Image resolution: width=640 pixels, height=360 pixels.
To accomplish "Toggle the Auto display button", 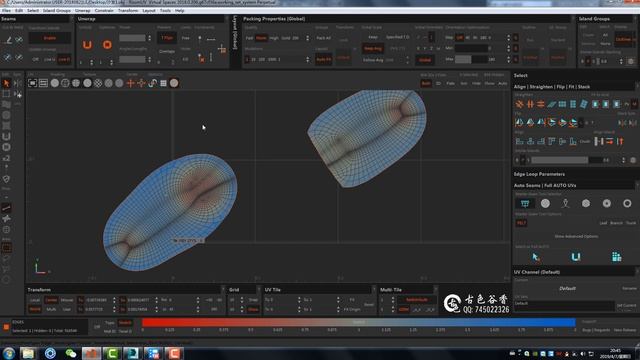I will (x=502, y=83).
